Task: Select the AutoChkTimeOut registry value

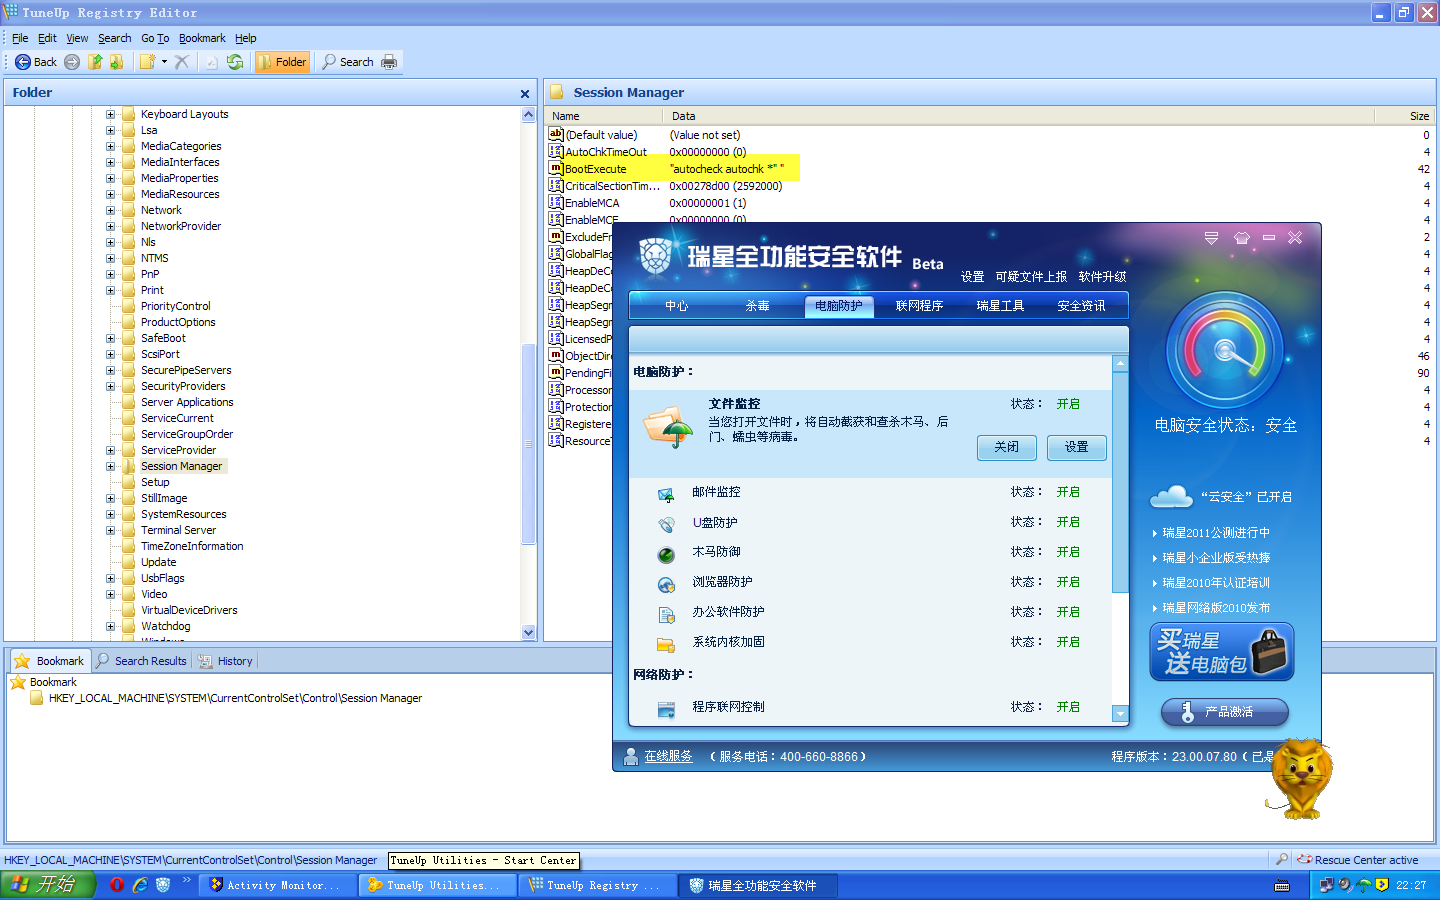Action: tap(606, 152)
